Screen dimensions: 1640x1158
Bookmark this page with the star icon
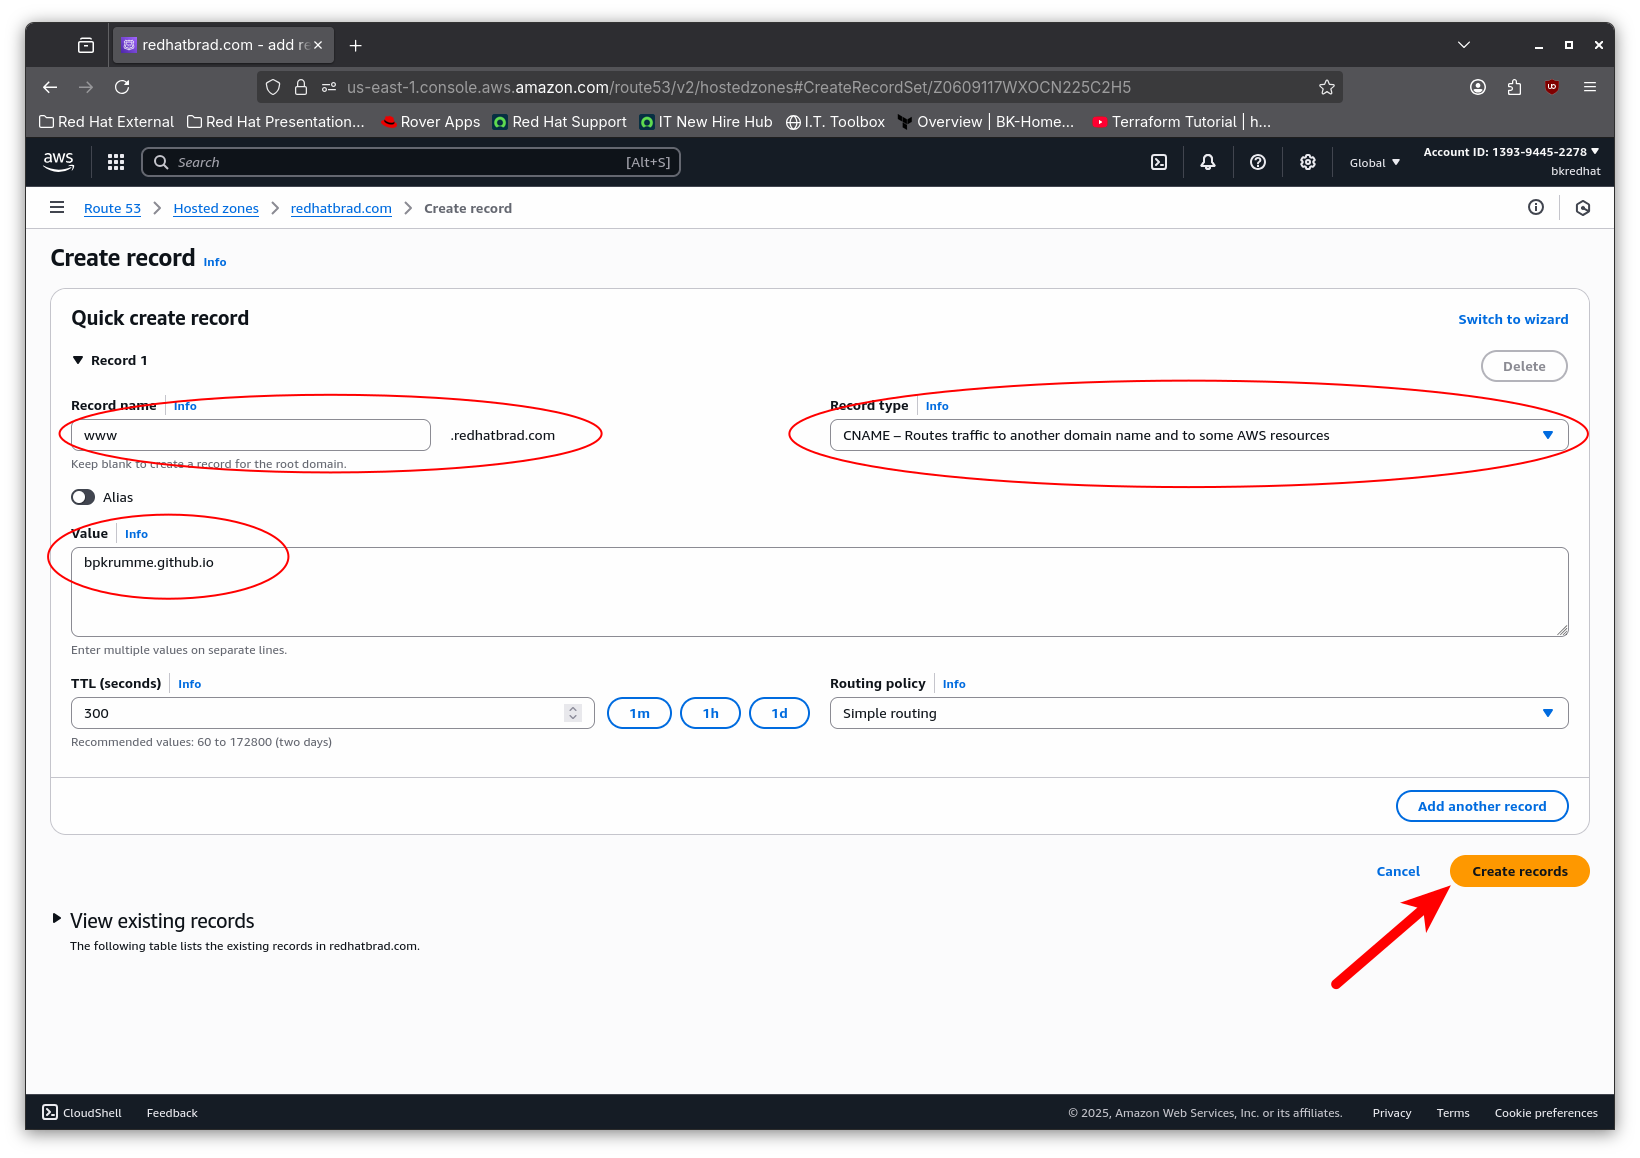(1327, 87)
